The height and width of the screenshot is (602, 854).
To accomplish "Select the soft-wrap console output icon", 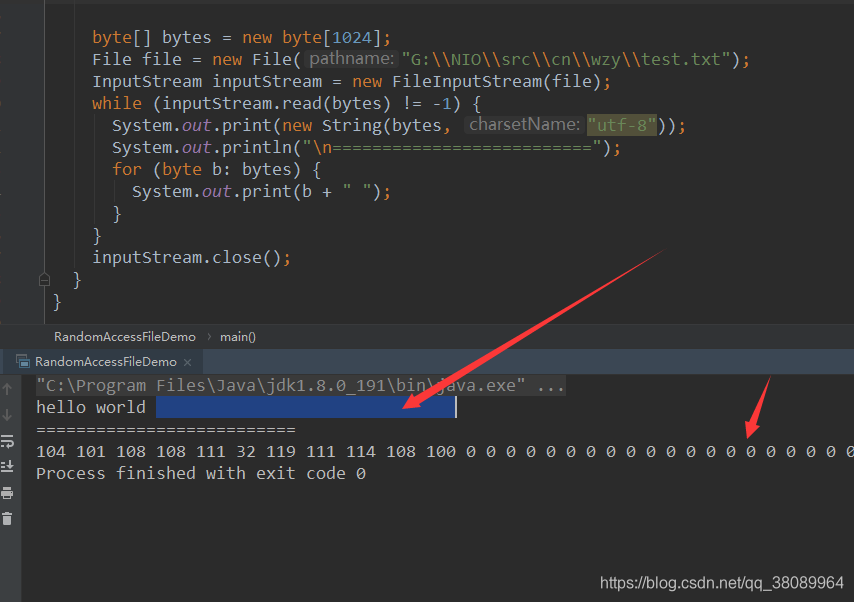I will (x=7, y=440).
